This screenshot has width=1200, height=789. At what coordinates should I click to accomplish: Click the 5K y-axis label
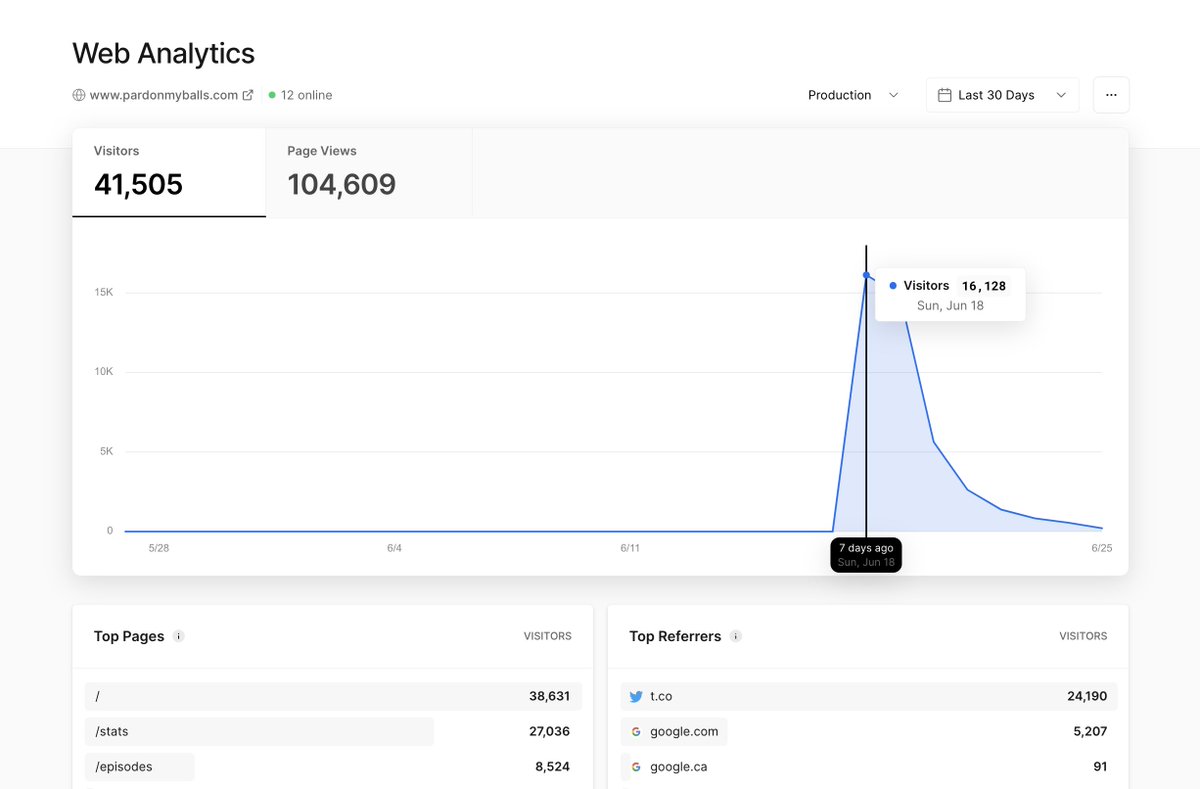[106, 451]
